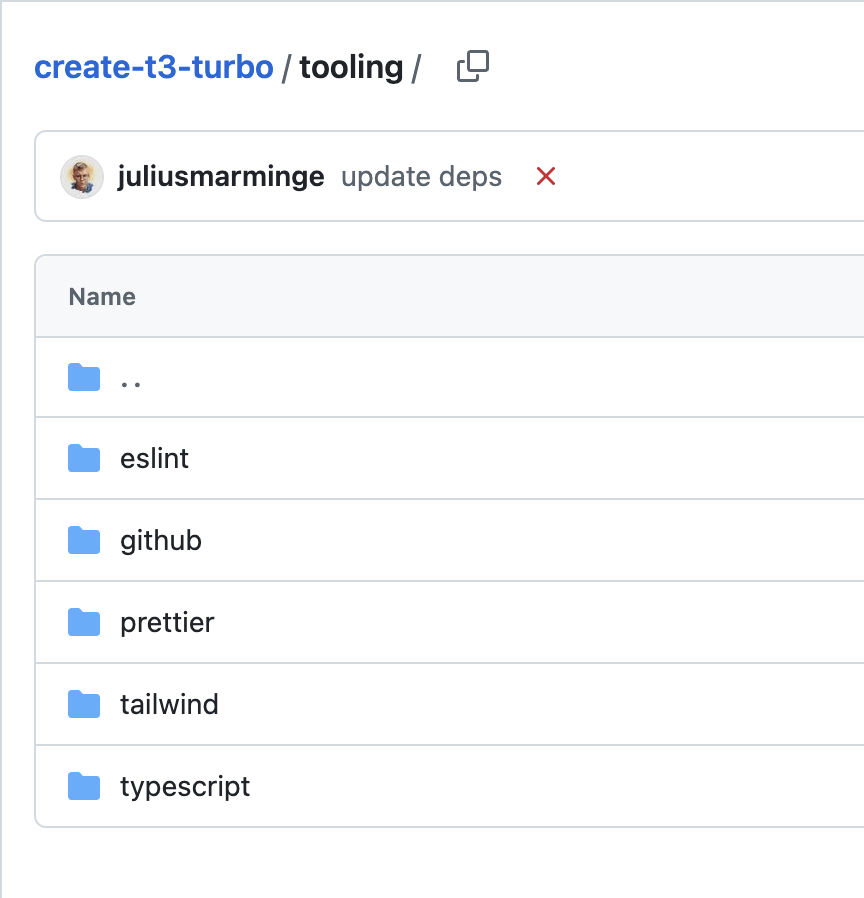The height and width of the screenshot is (898, 864).
Task: Open the prettier folder
Action: 167,623
